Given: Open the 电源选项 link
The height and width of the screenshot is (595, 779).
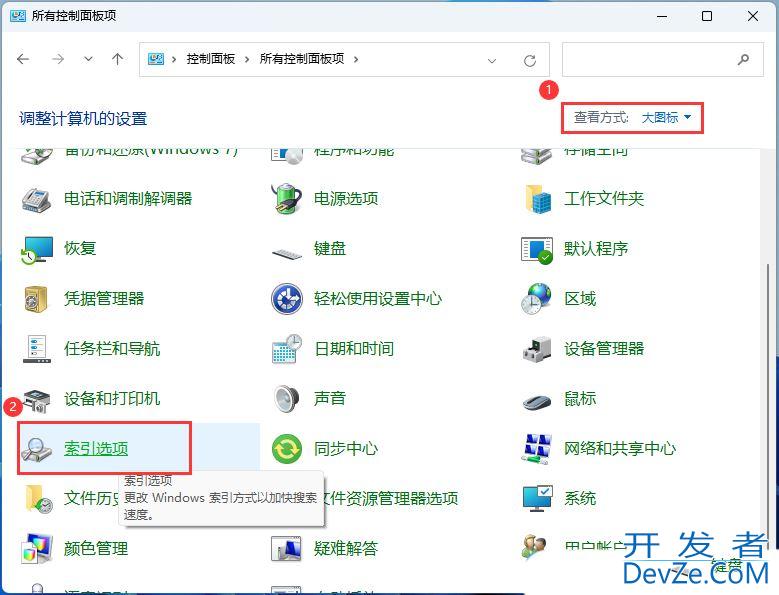Looking at the screenshot, I should [346, 199].
